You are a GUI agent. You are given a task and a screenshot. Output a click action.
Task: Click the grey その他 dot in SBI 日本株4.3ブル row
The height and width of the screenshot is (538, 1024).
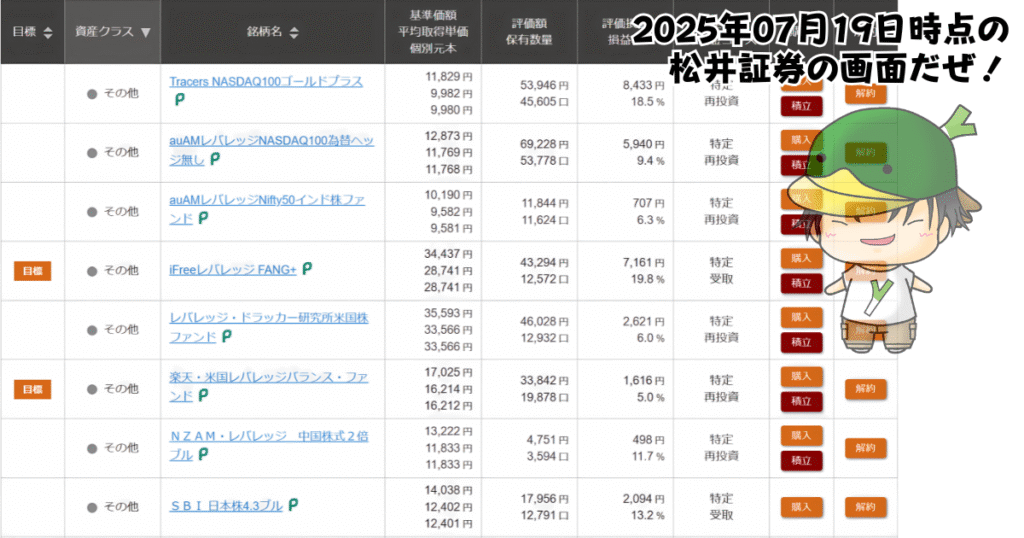click(x=92, y=507)
